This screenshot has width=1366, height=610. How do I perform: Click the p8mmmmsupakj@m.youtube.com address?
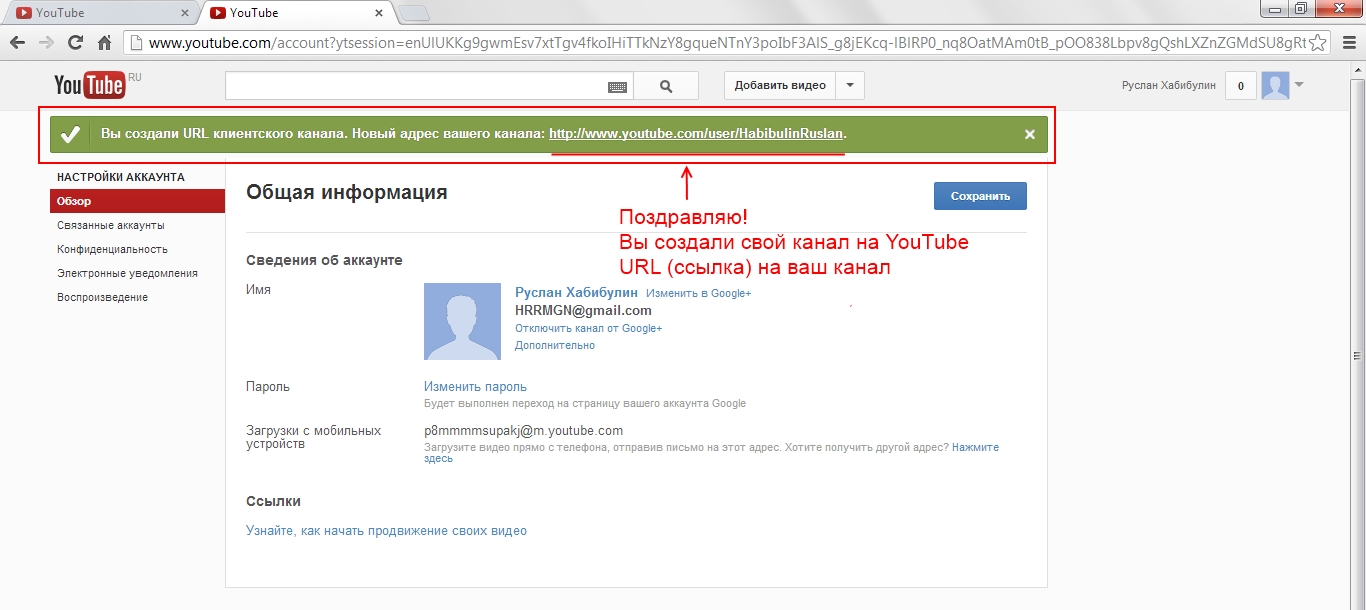pyautogui.click(x=523, y=431)
